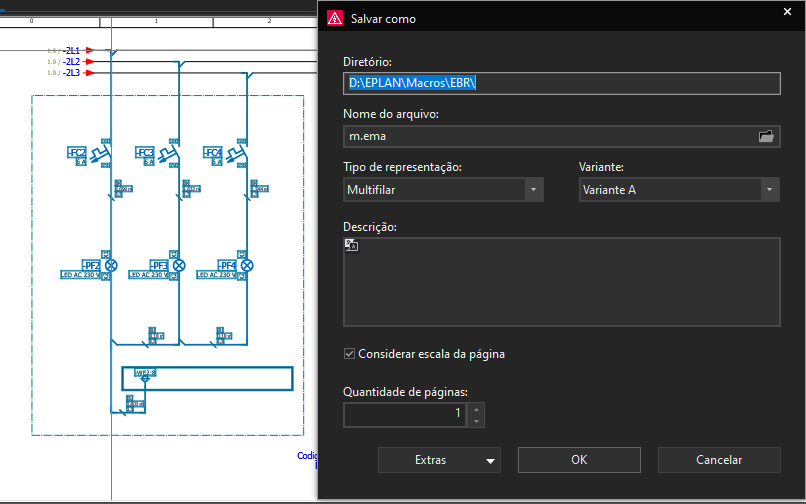Select the PF2 LED lamp symbol
Screen dimensions: 806x504
coord(111,265)
